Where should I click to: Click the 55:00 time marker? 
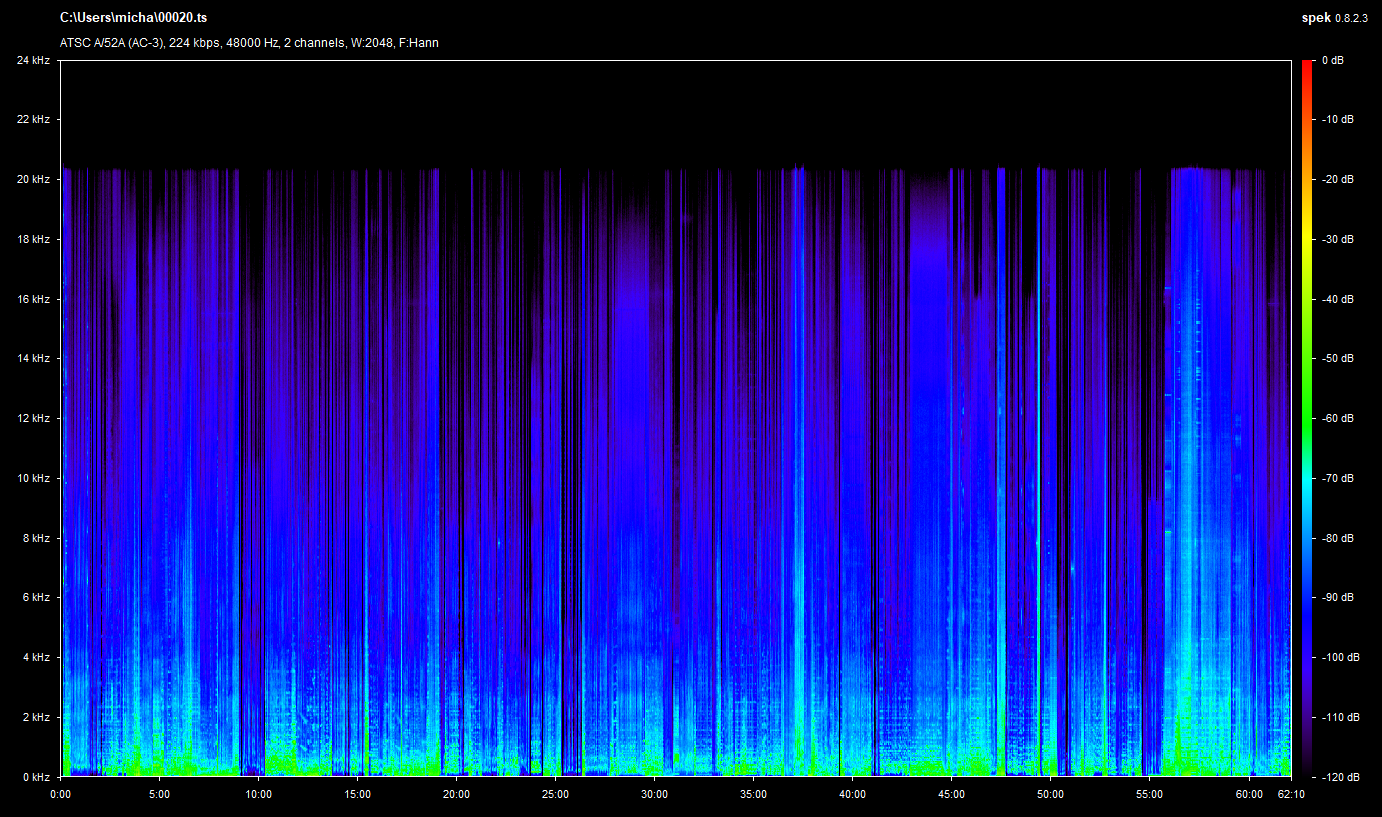pos(1149,795)
